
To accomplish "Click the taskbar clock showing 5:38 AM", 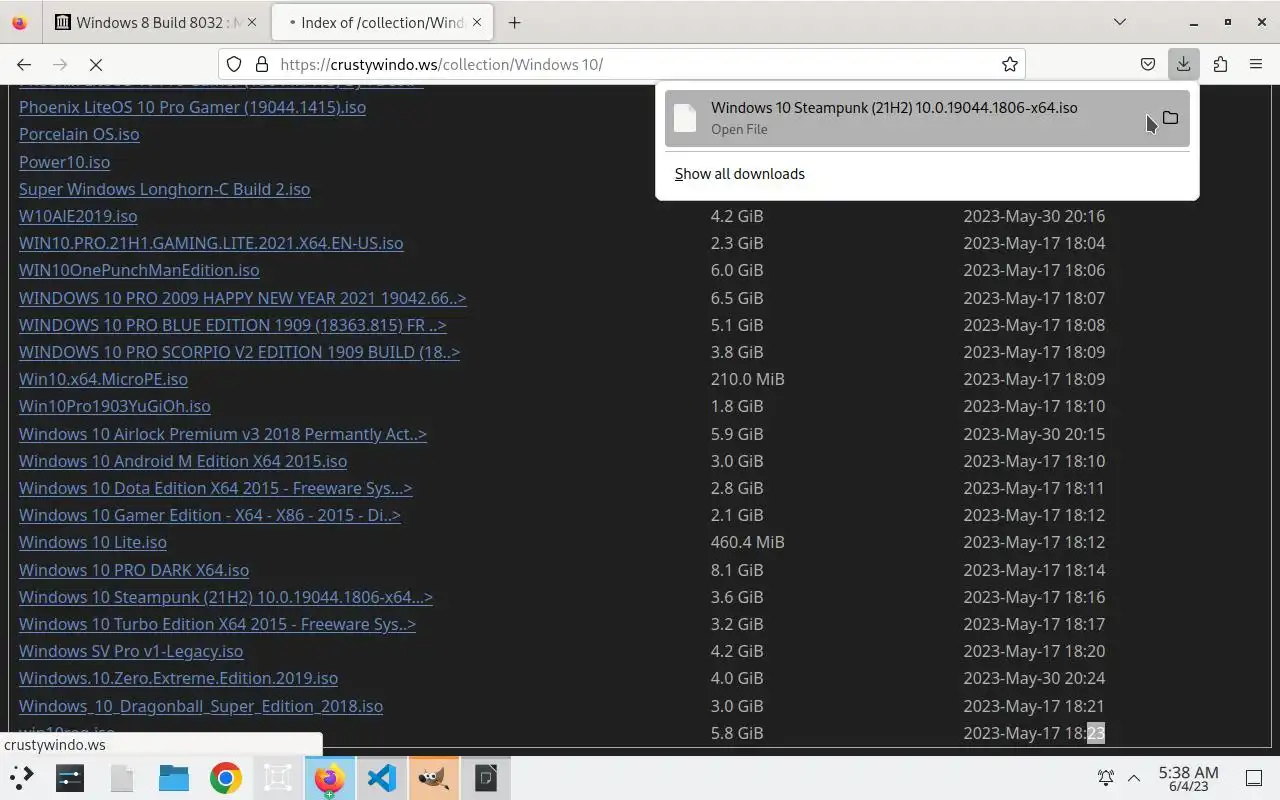I will pos(1188,778).
